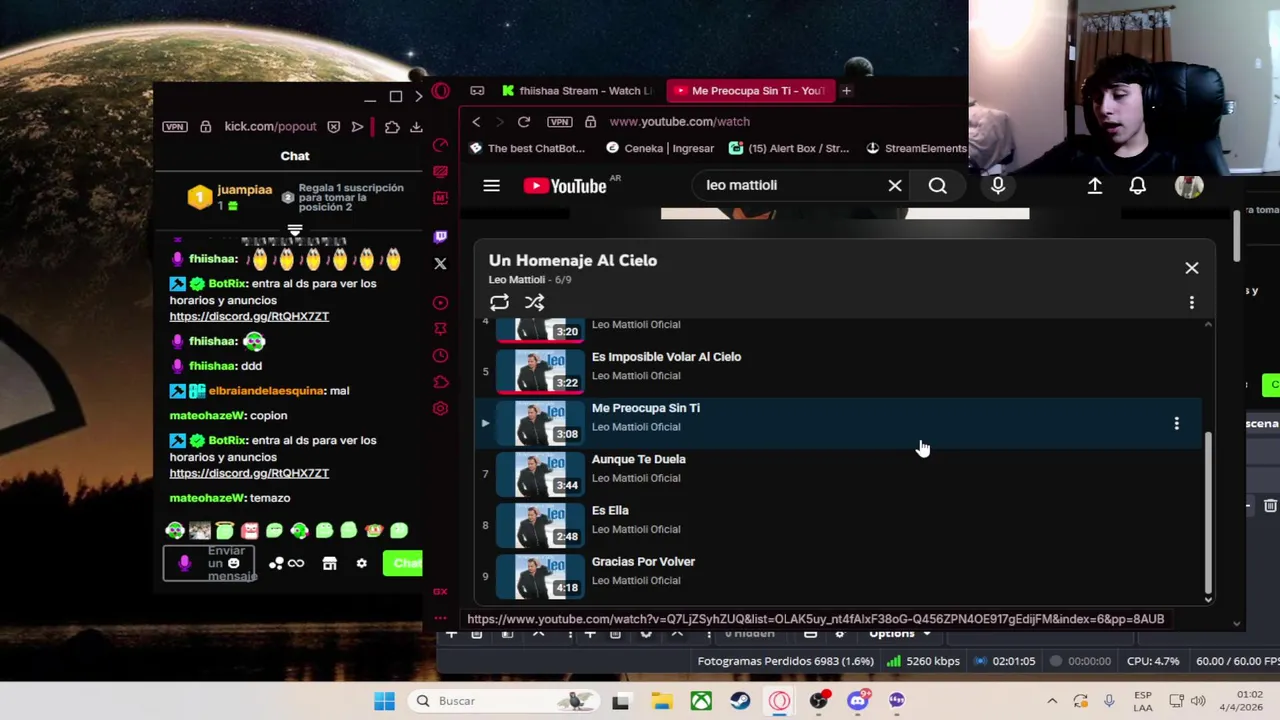
Task: Open the downloads icon in the kick window
Action: 416,127
